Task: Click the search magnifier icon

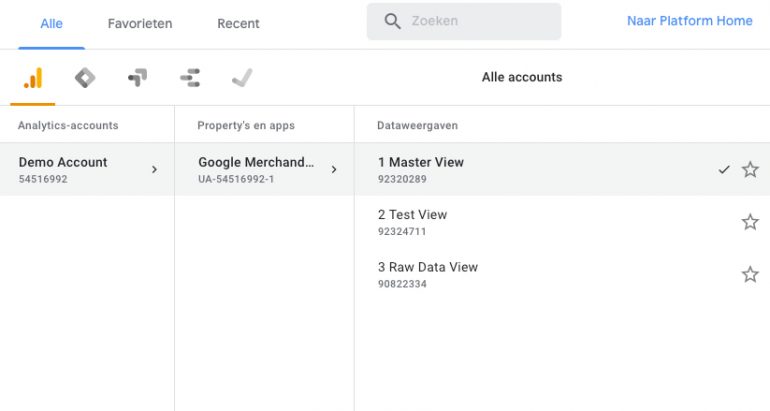Action: [x=392, y=21]
